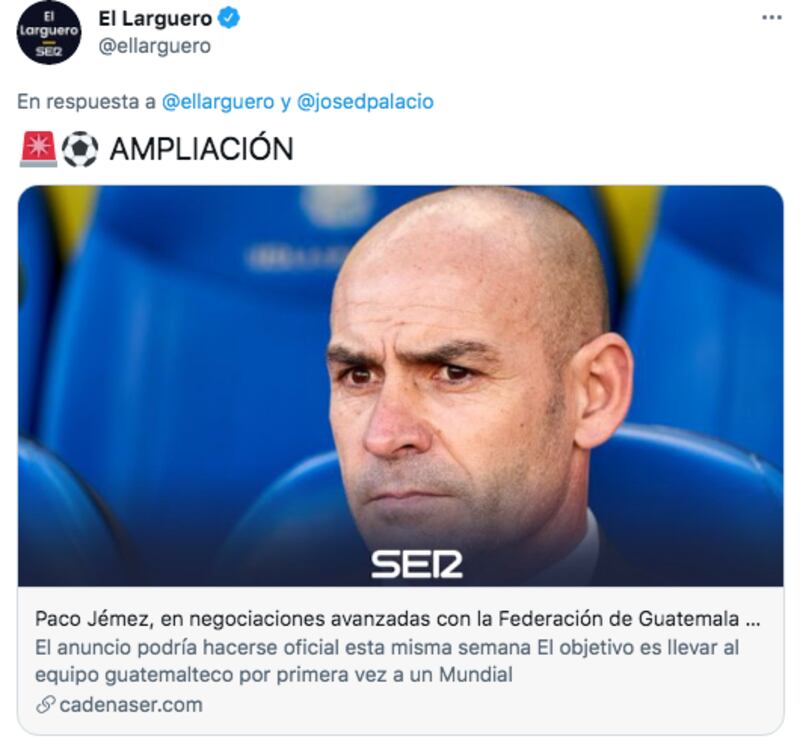Screen dimensions: 800x751
Task: Click the soccer ball emoji
Action: [80, 149]
